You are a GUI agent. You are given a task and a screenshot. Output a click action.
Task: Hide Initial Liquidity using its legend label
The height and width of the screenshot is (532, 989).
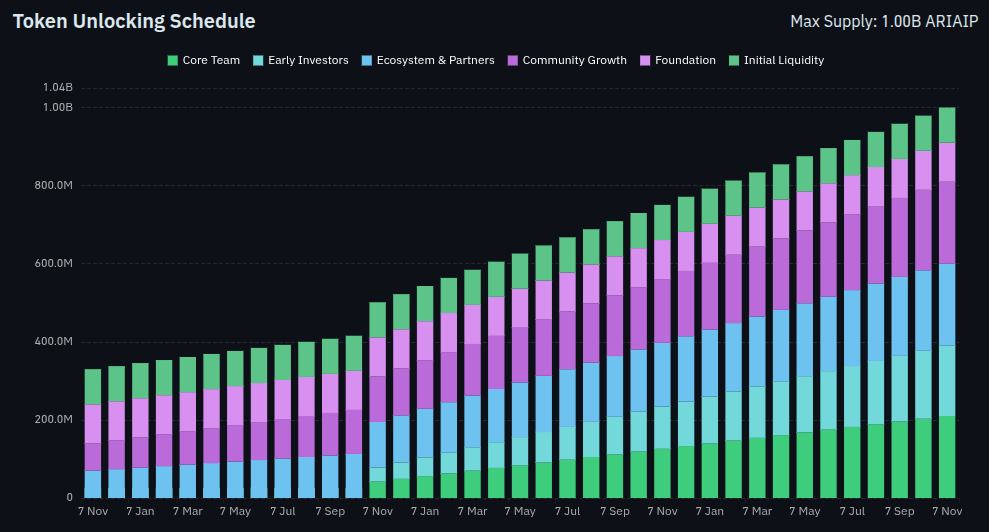tap(784, 61)
